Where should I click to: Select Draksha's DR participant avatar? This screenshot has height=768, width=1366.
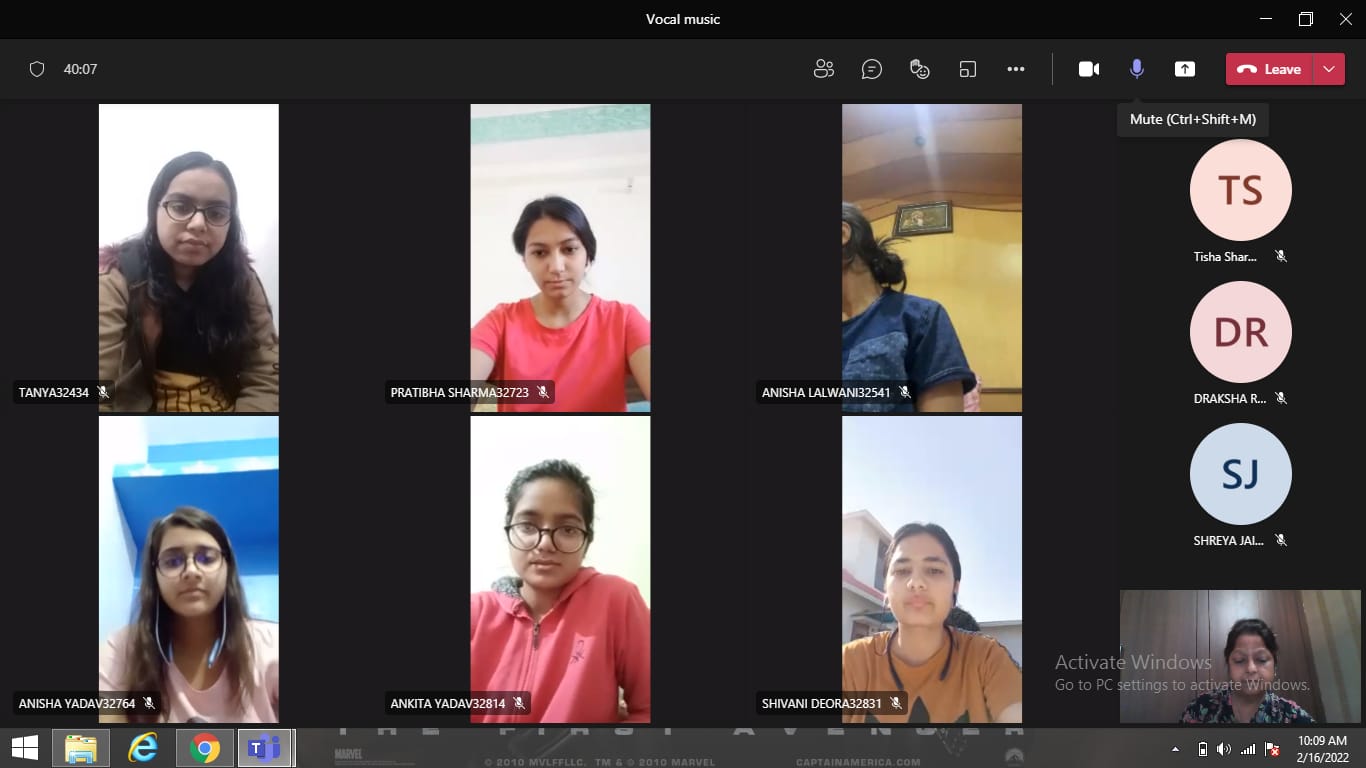(x=1240, y=332)
